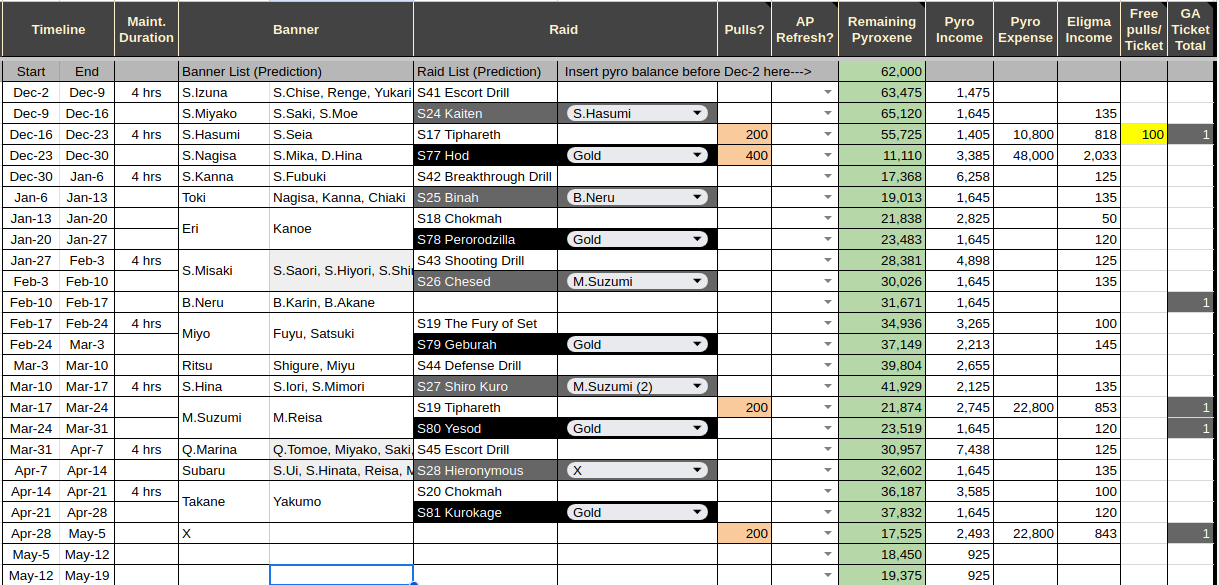
Task: Click the Eligma Income cell showing 2,033
Action: click(1088, 155)
